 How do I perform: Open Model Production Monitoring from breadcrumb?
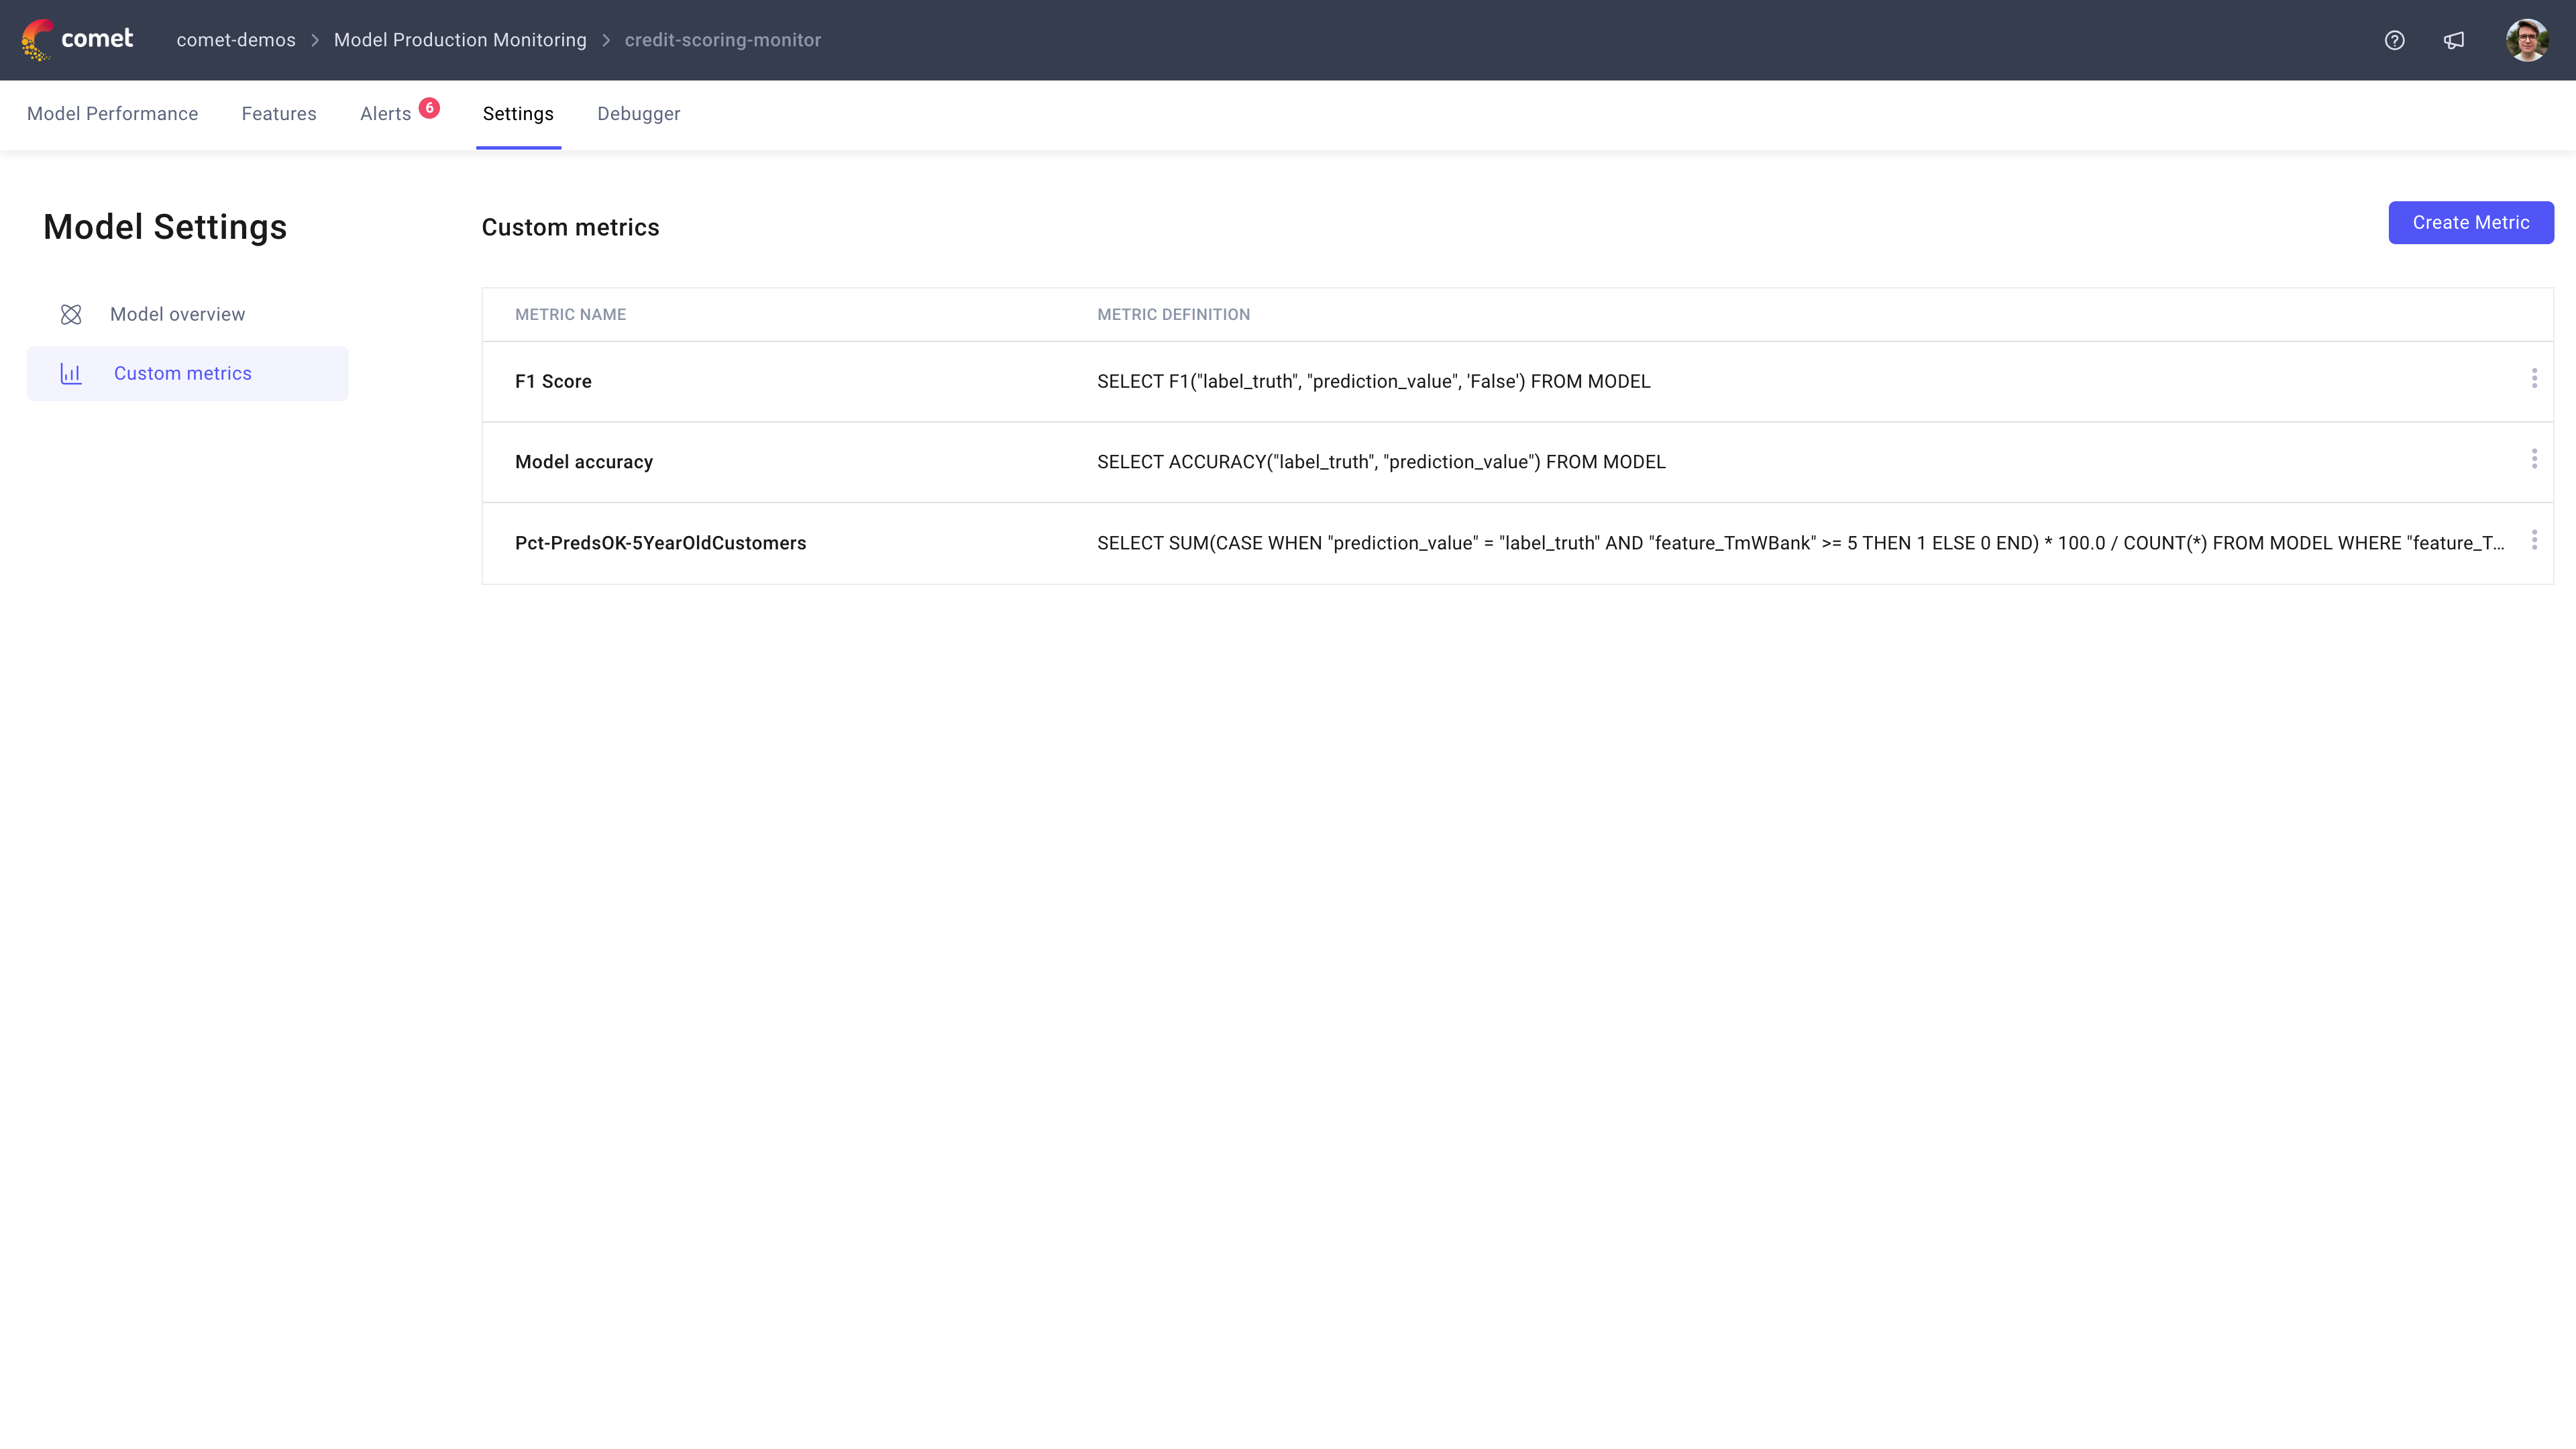460,40
